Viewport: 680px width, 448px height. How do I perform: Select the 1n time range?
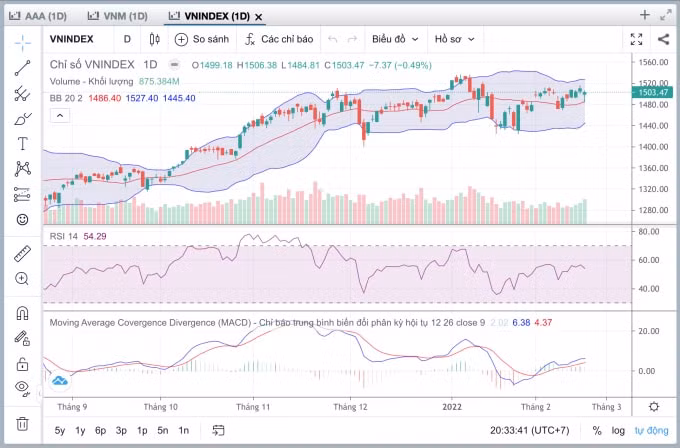point(184,430)
